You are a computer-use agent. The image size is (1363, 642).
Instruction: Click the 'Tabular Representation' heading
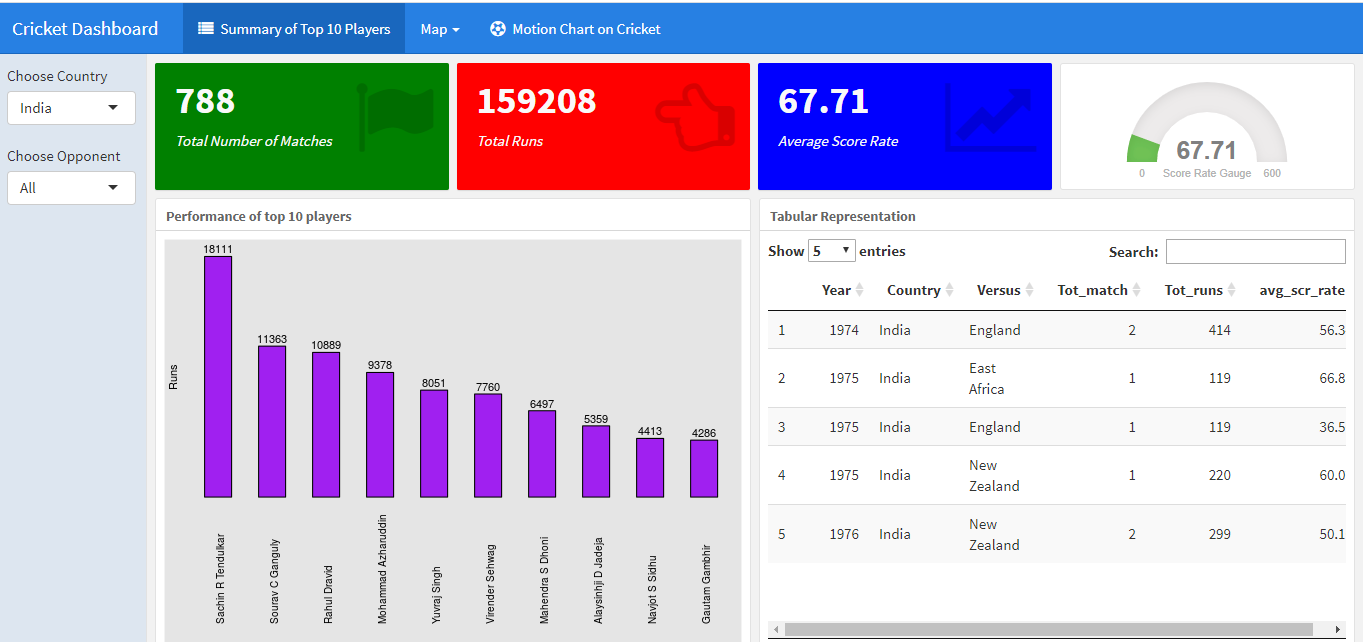click(843, 216)
